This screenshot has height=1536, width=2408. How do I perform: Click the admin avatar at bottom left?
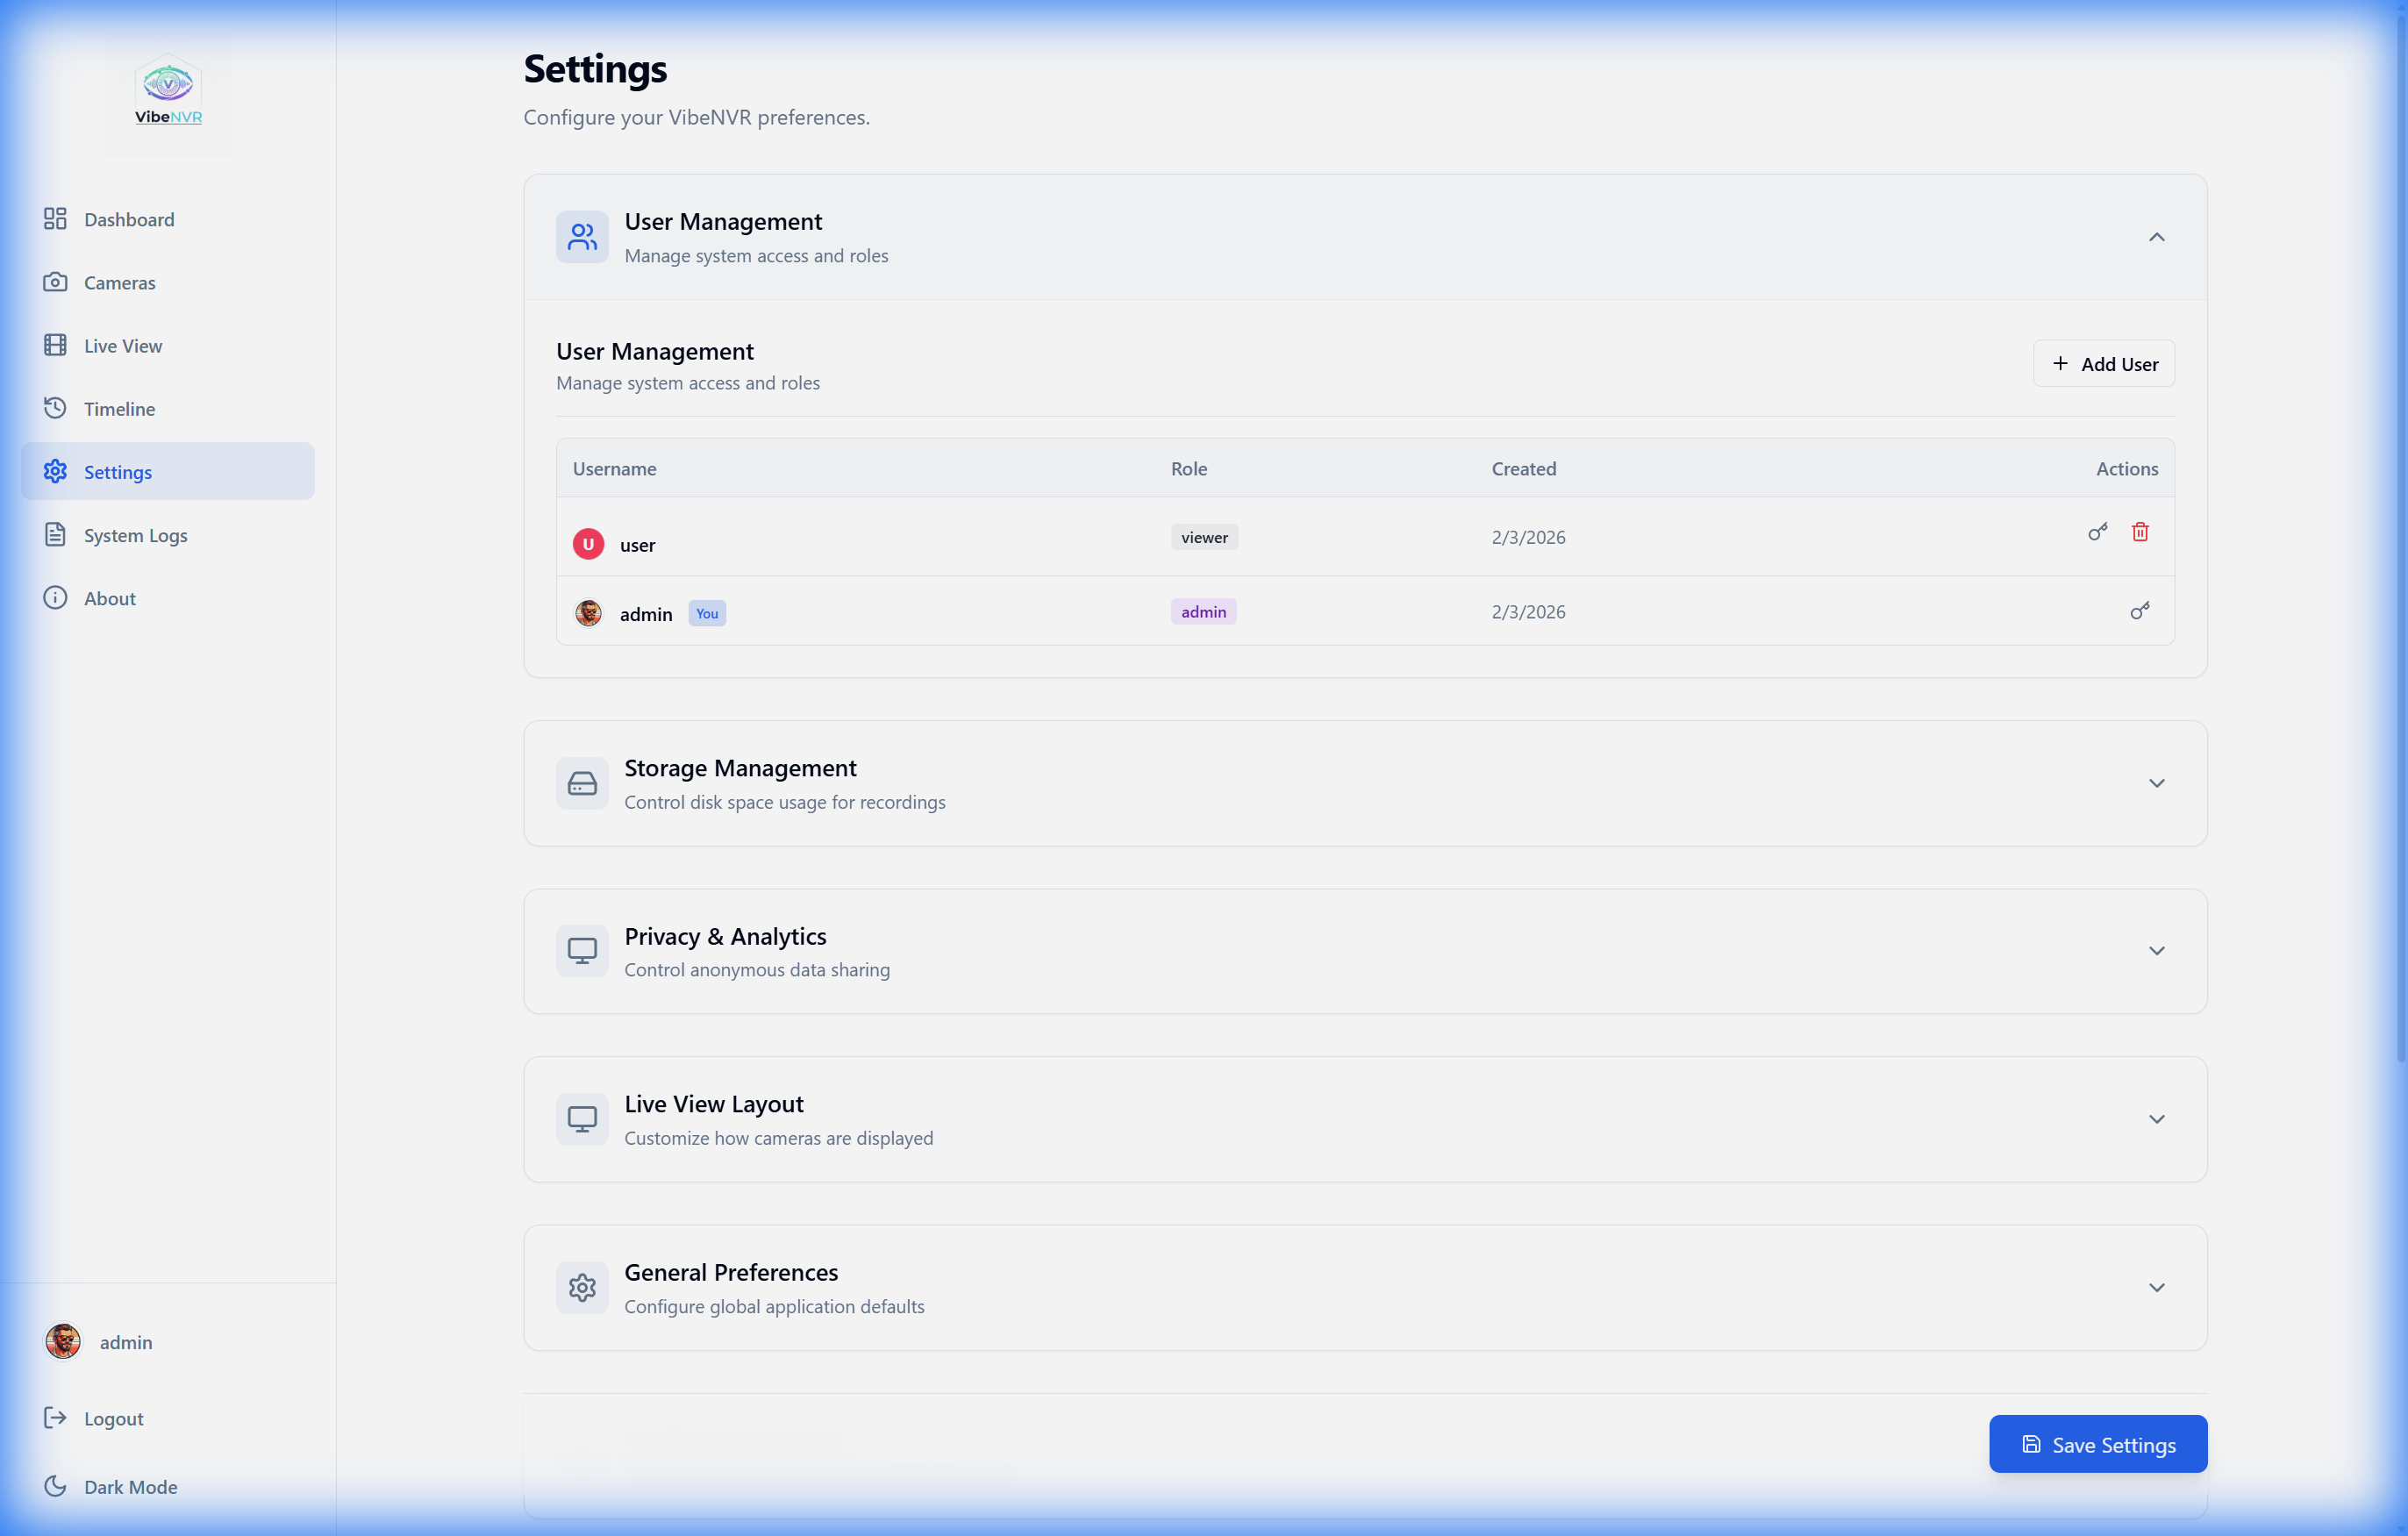61,1342
